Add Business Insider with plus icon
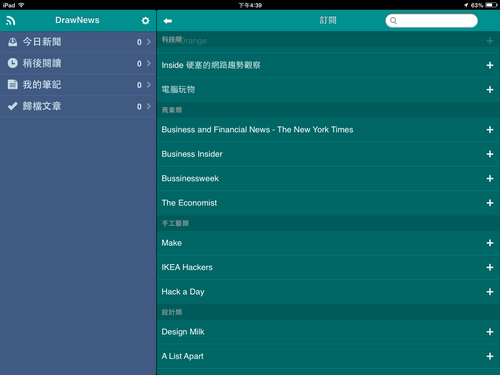Screen dimensions: 500x375 pos(490,154)
